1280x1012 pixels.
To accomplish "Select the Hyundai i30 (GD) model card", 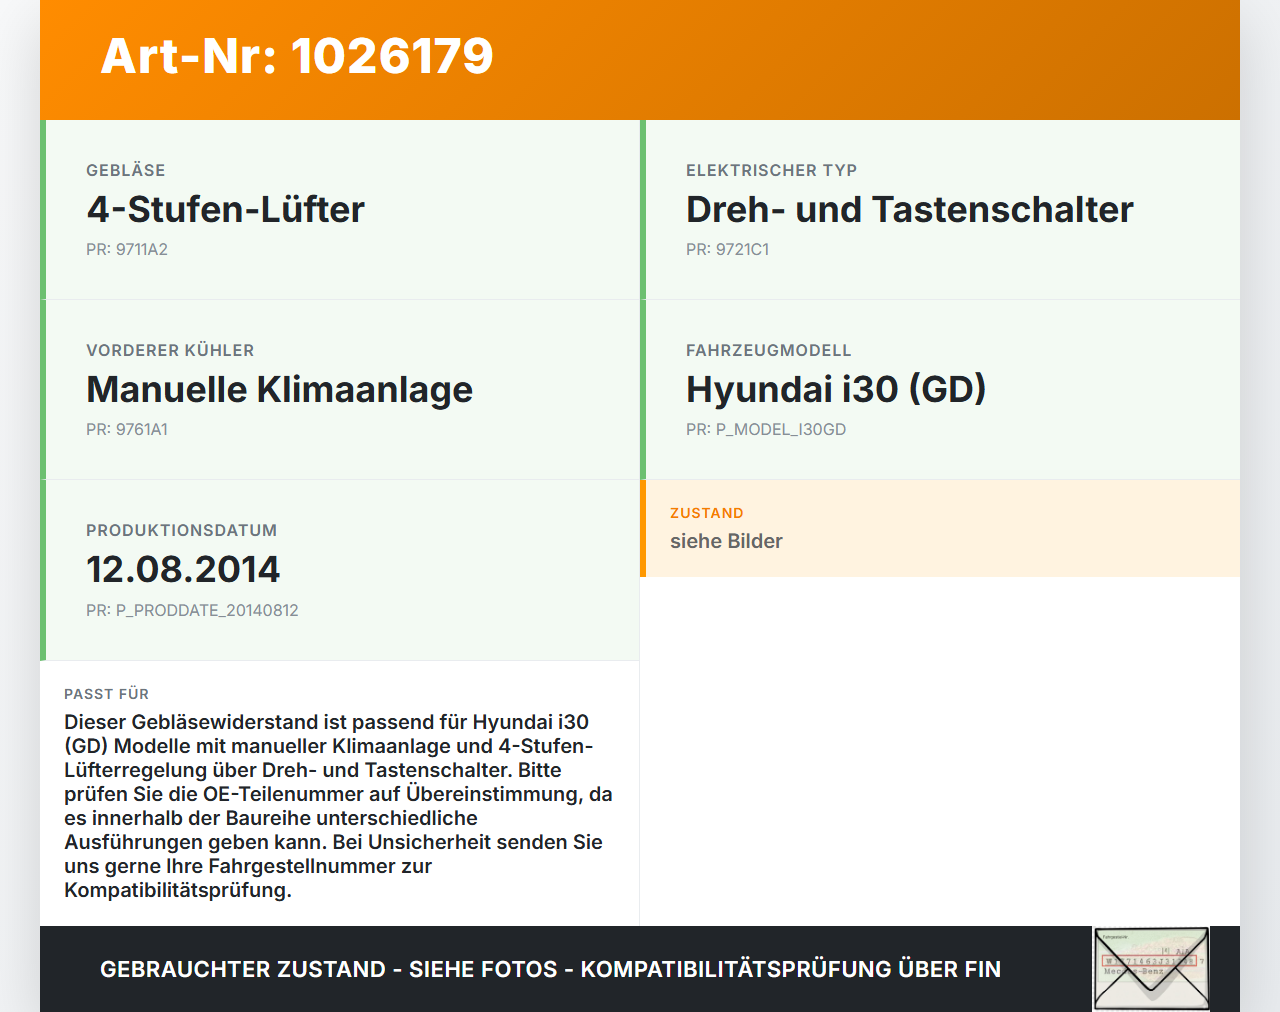I will [x=940, y=390].
